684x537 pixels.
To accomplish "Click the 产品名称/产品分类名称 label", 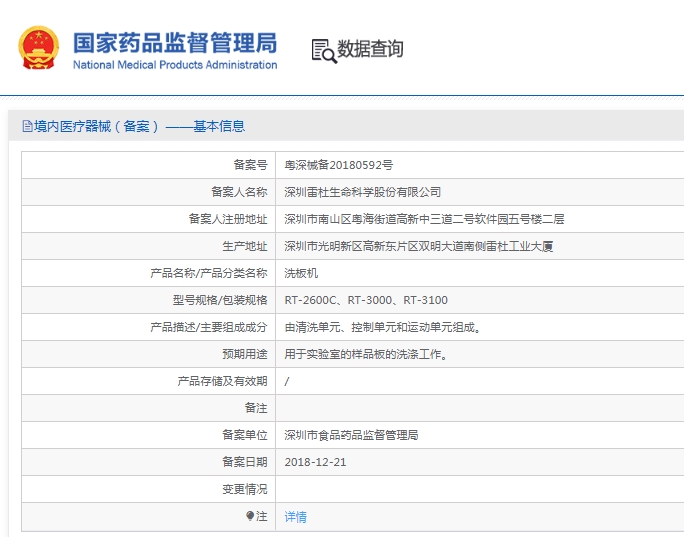I will tap(209, 274).
